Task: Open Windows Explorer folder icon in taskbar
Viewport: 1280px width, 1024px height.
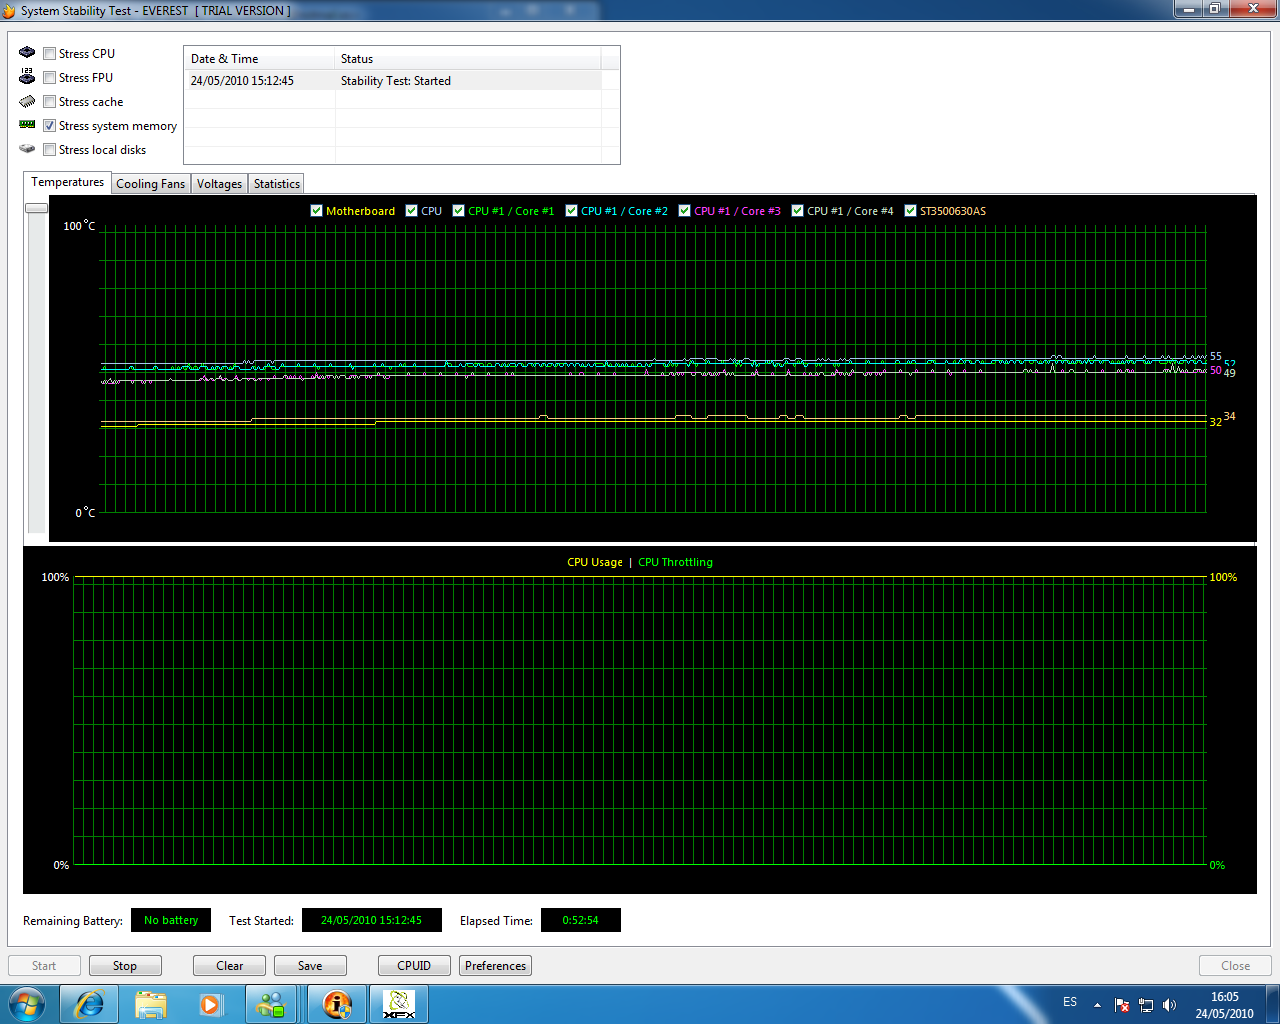Action: click(150, 1004)
